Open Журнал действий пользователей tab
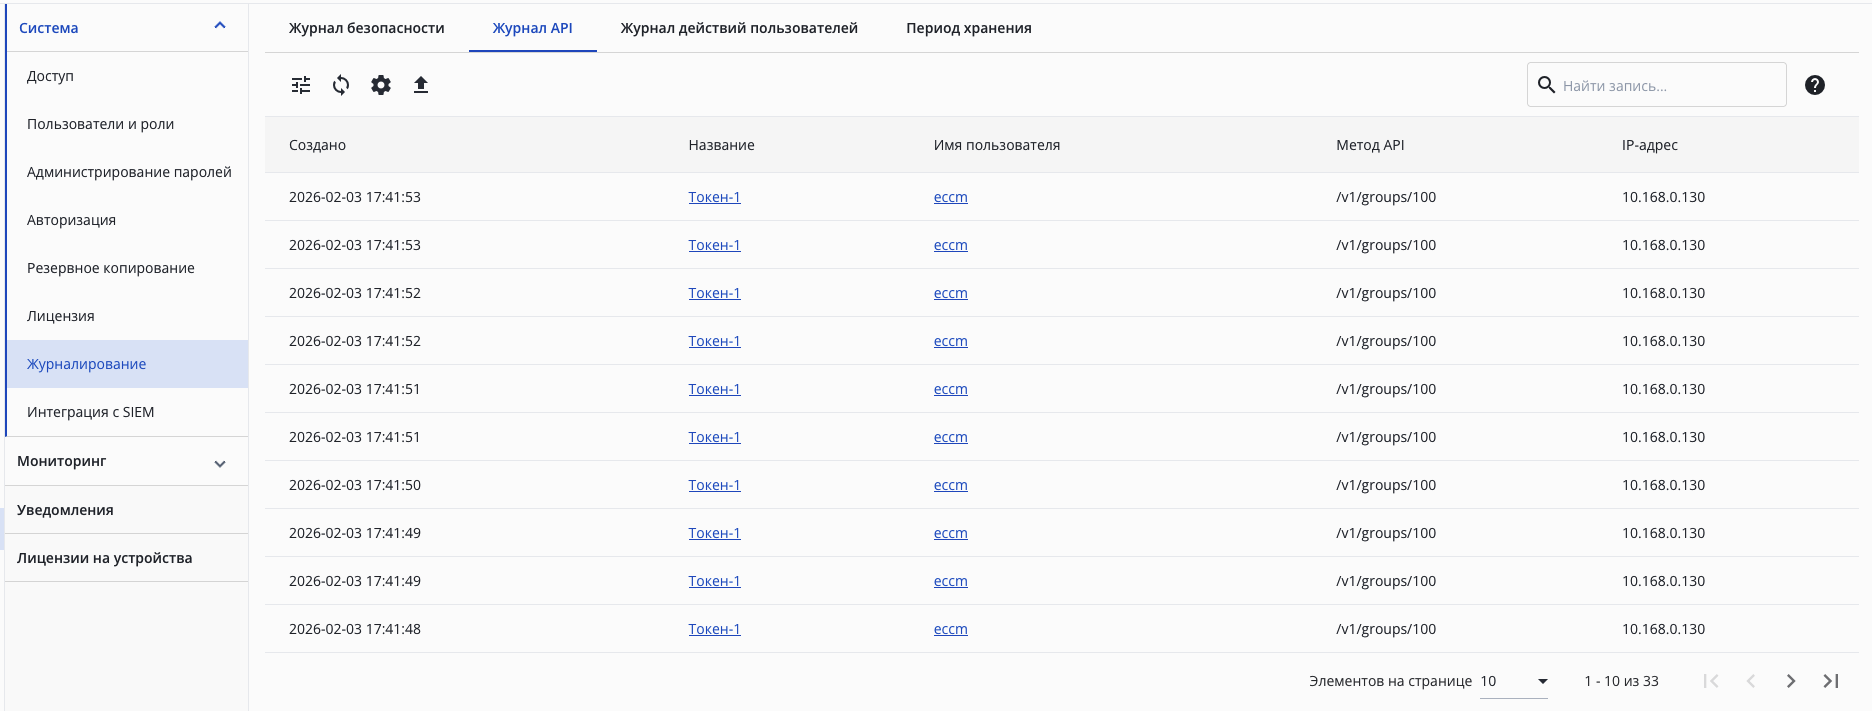 click(x=739, y=28)
